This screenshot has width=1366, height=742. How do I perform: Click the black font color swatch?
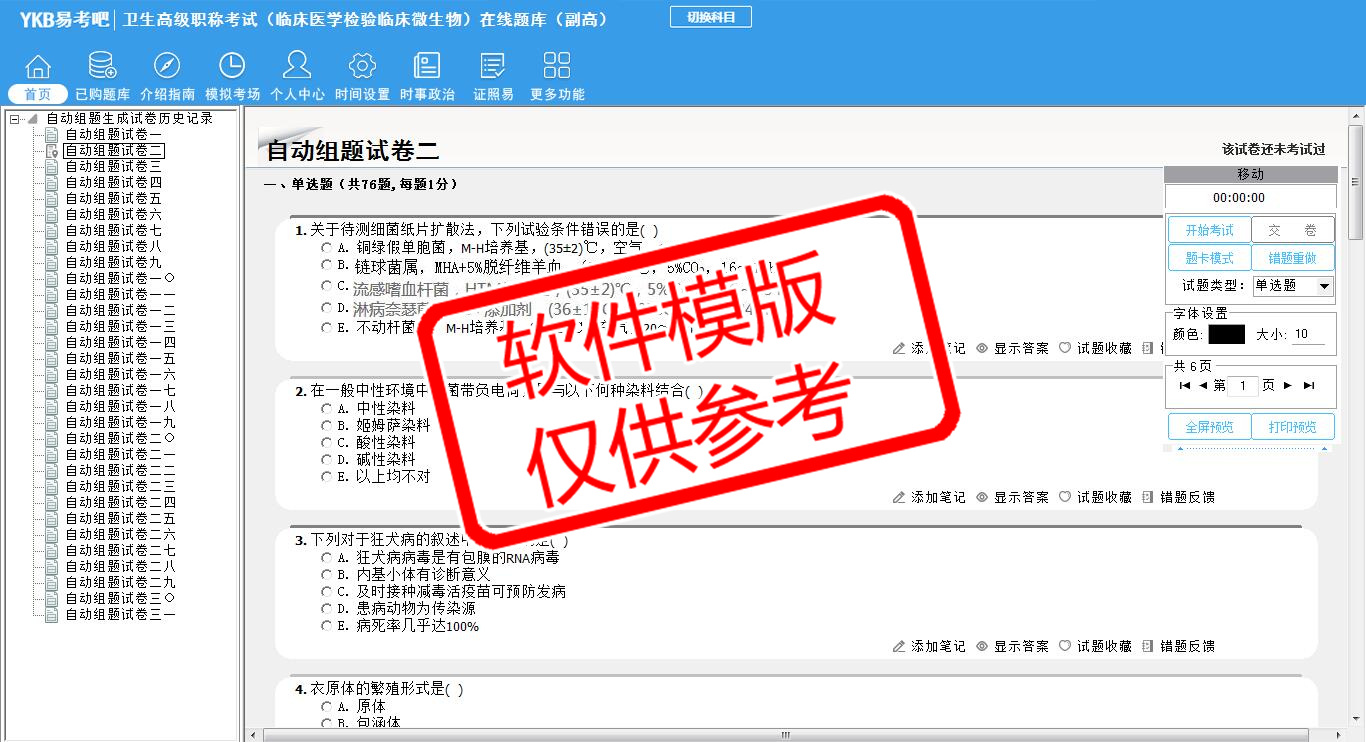(x=1226, y=335)
